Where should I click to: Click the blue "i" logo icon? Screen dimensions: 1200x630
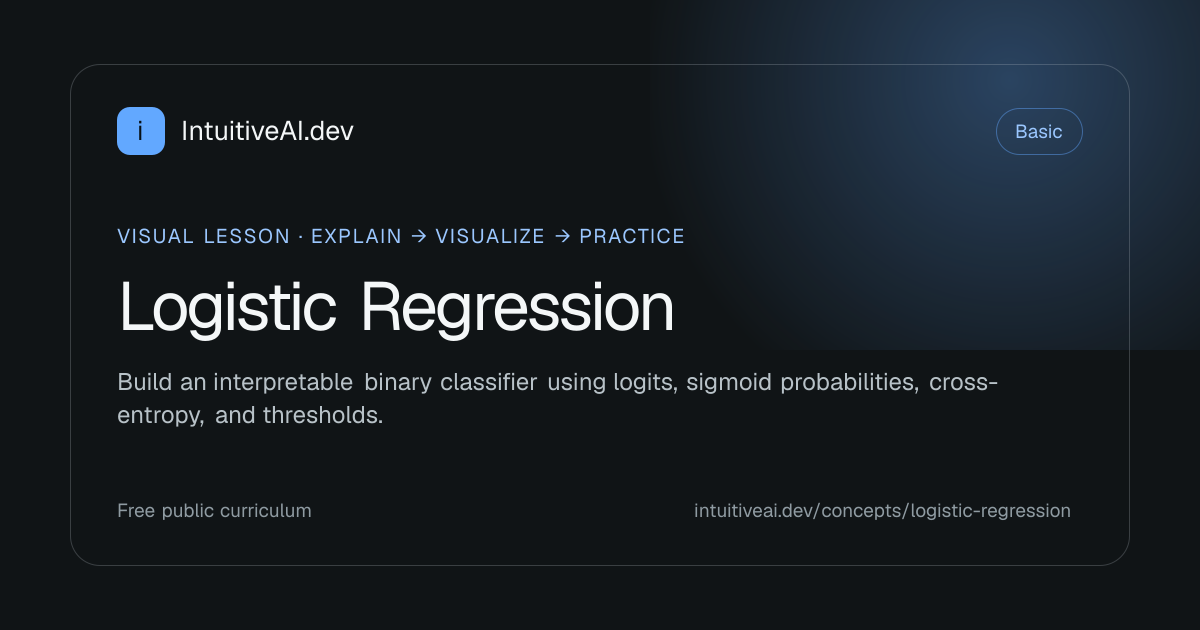pyautogui.click(x=141, y=131)
